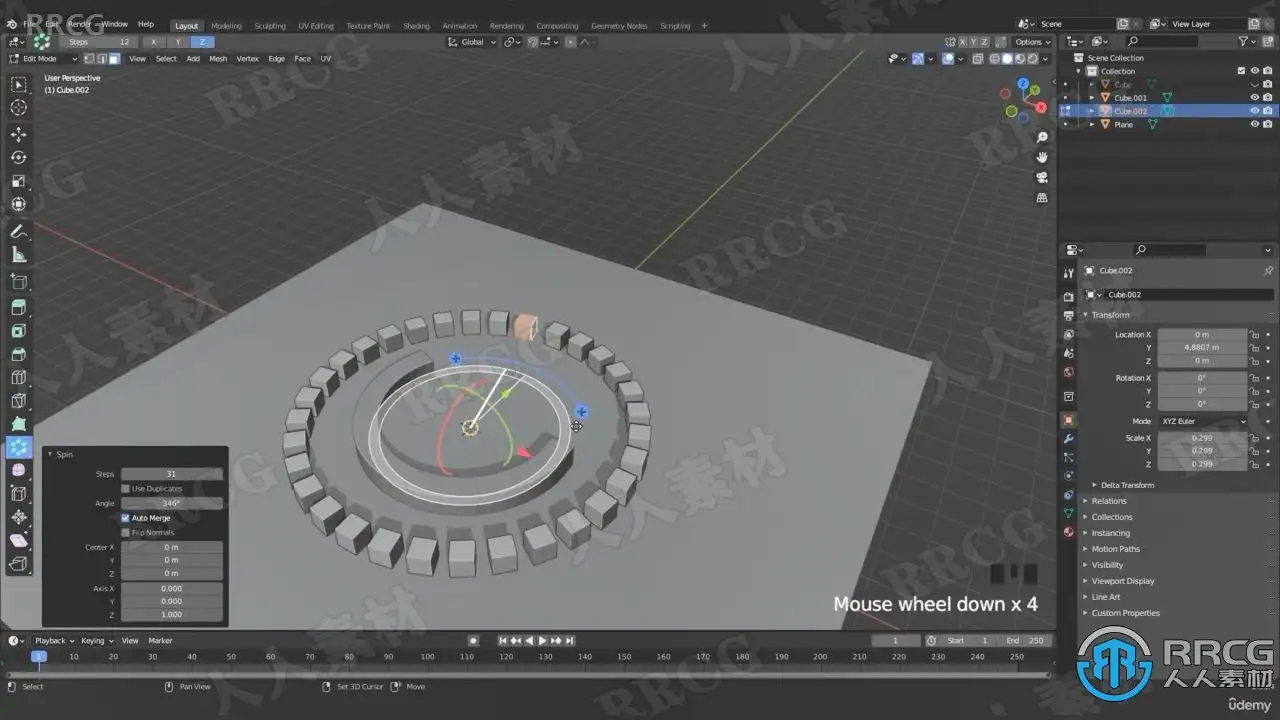Viewport: 1280px width, 720px height.
Task: Switch to camera view gizmo
Action: click(1042, 177)
